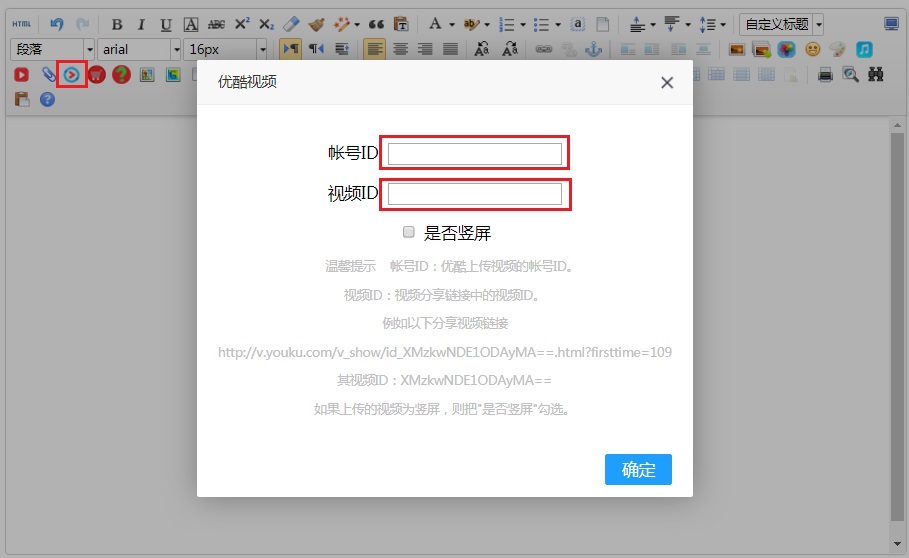The height and width of the screenshot is (558, 909).
Task: Expand space-before-paragraph dropdown arrow
Action: pyautogui.click(x=653, y=25)
